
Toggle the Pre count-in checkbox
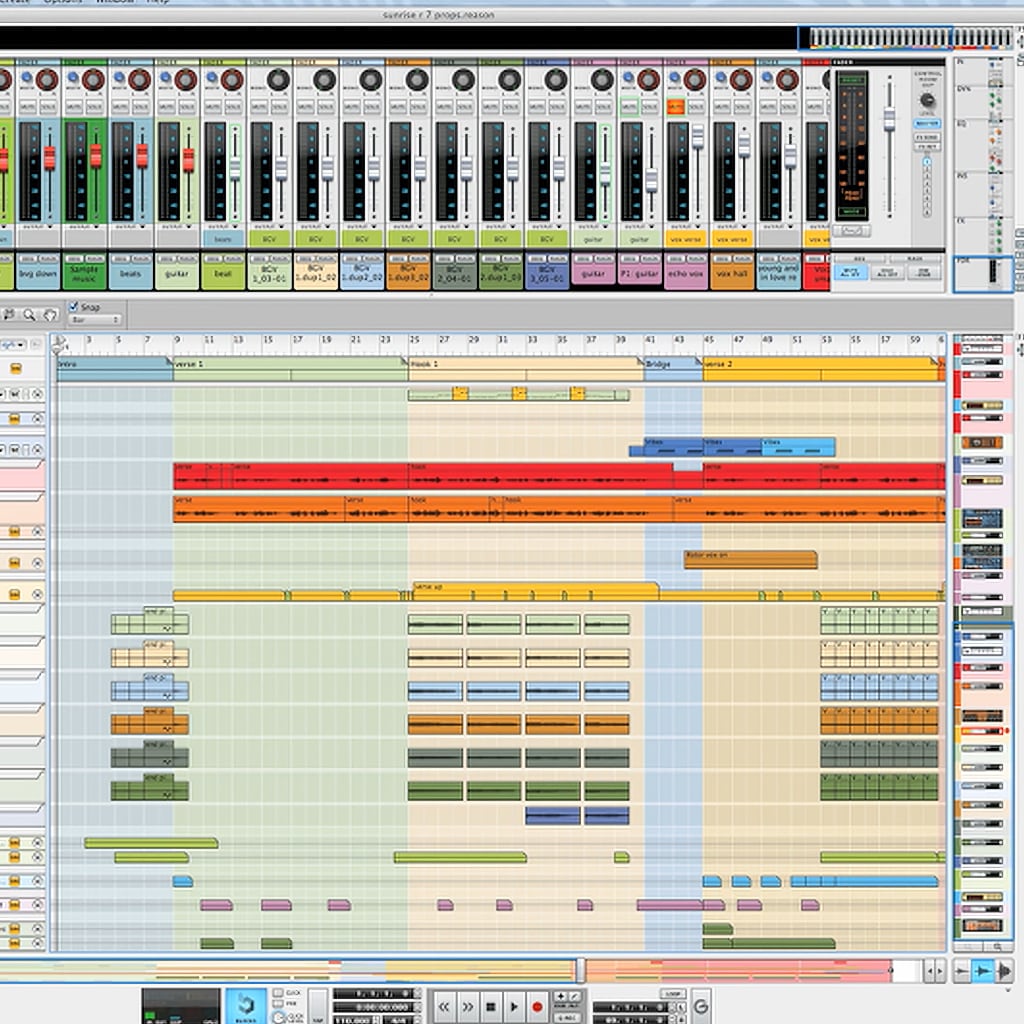(x=278, y=1004)
